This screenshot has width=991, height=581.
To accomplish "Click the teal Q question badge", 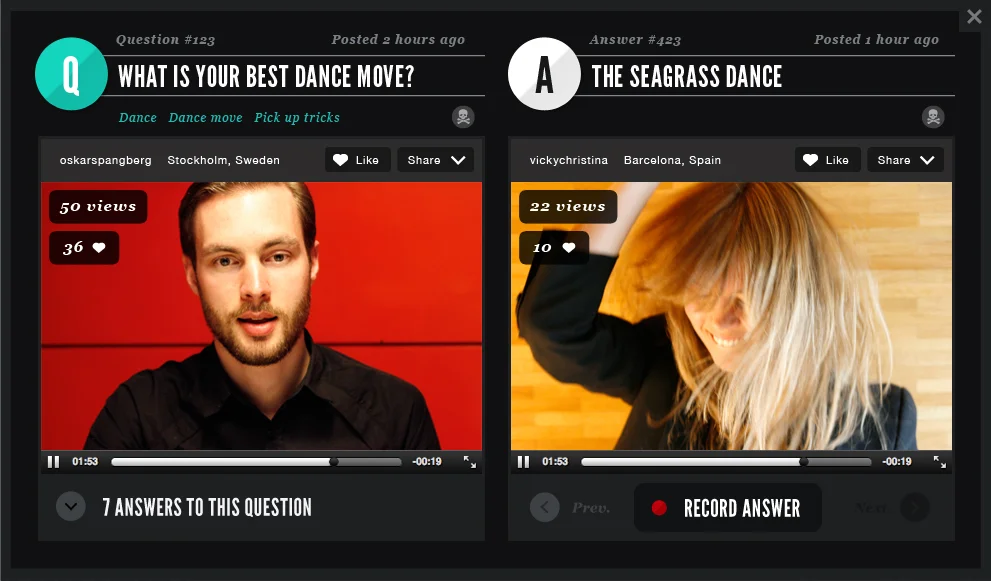I will click(71, 74).
